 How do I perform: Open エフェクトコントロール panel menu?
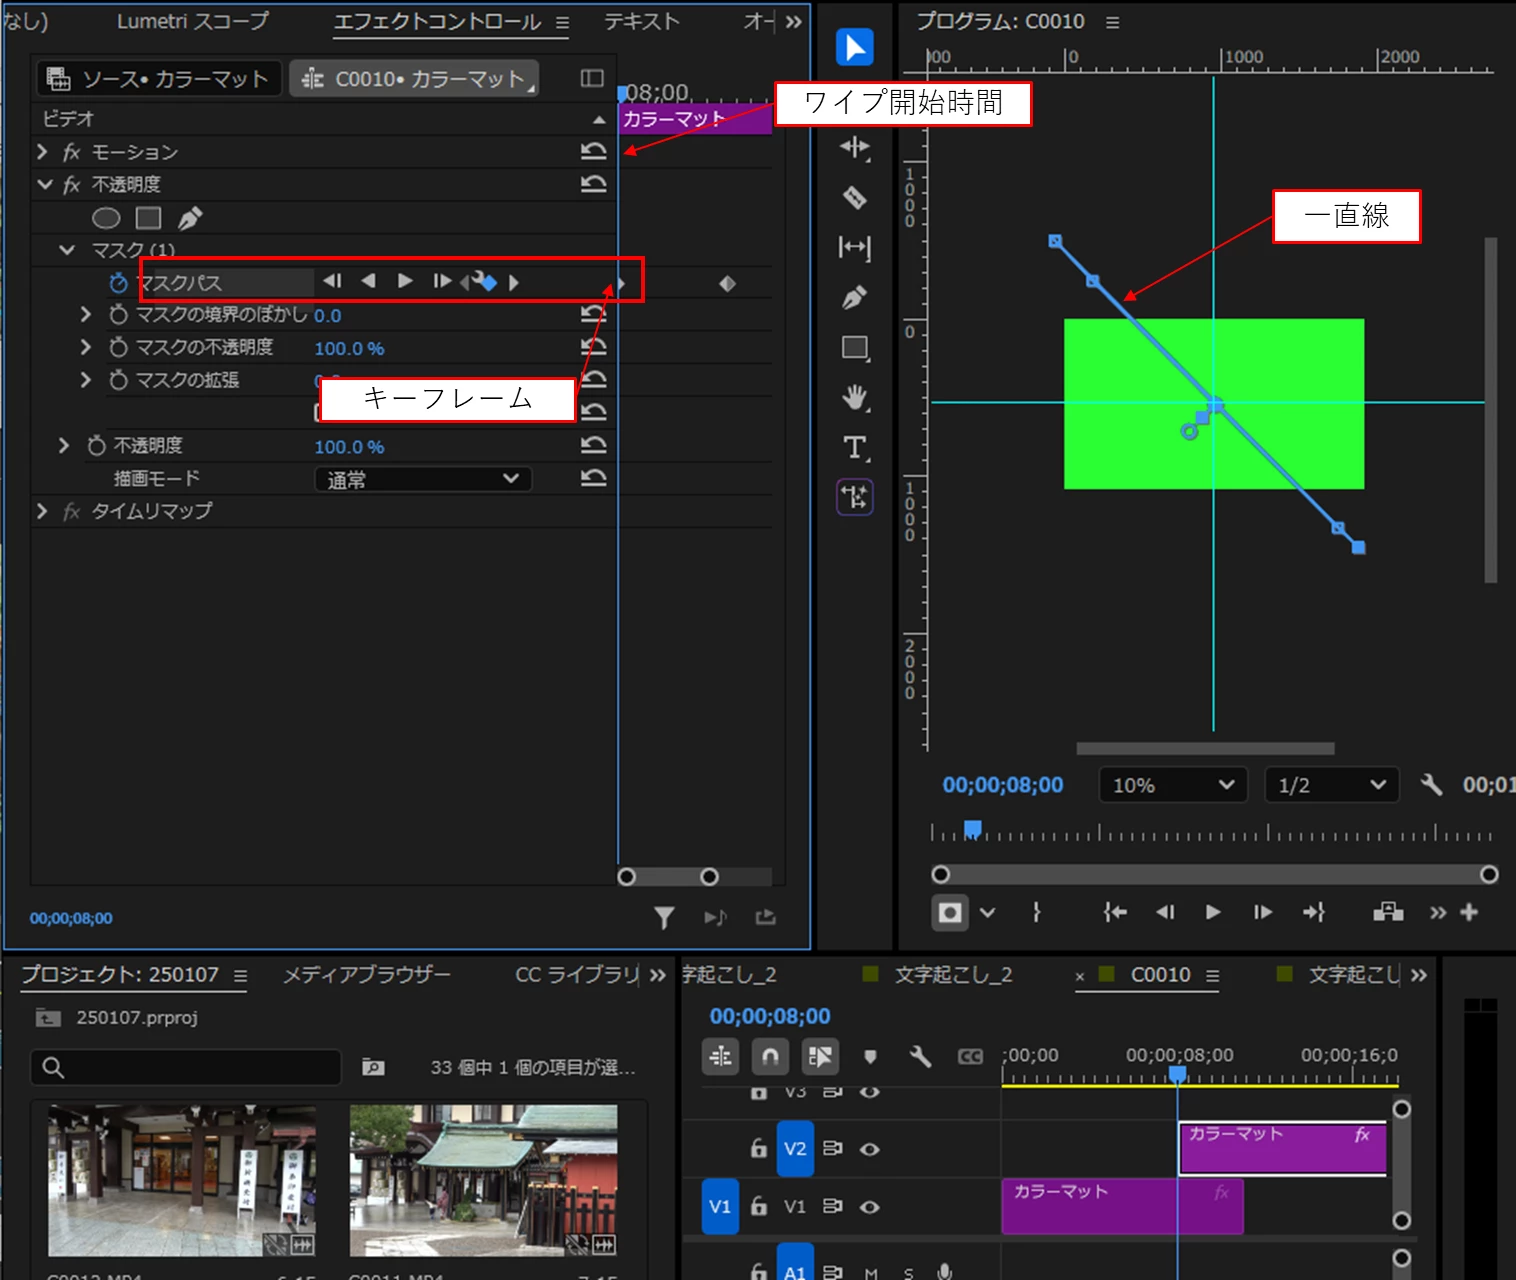563,22
